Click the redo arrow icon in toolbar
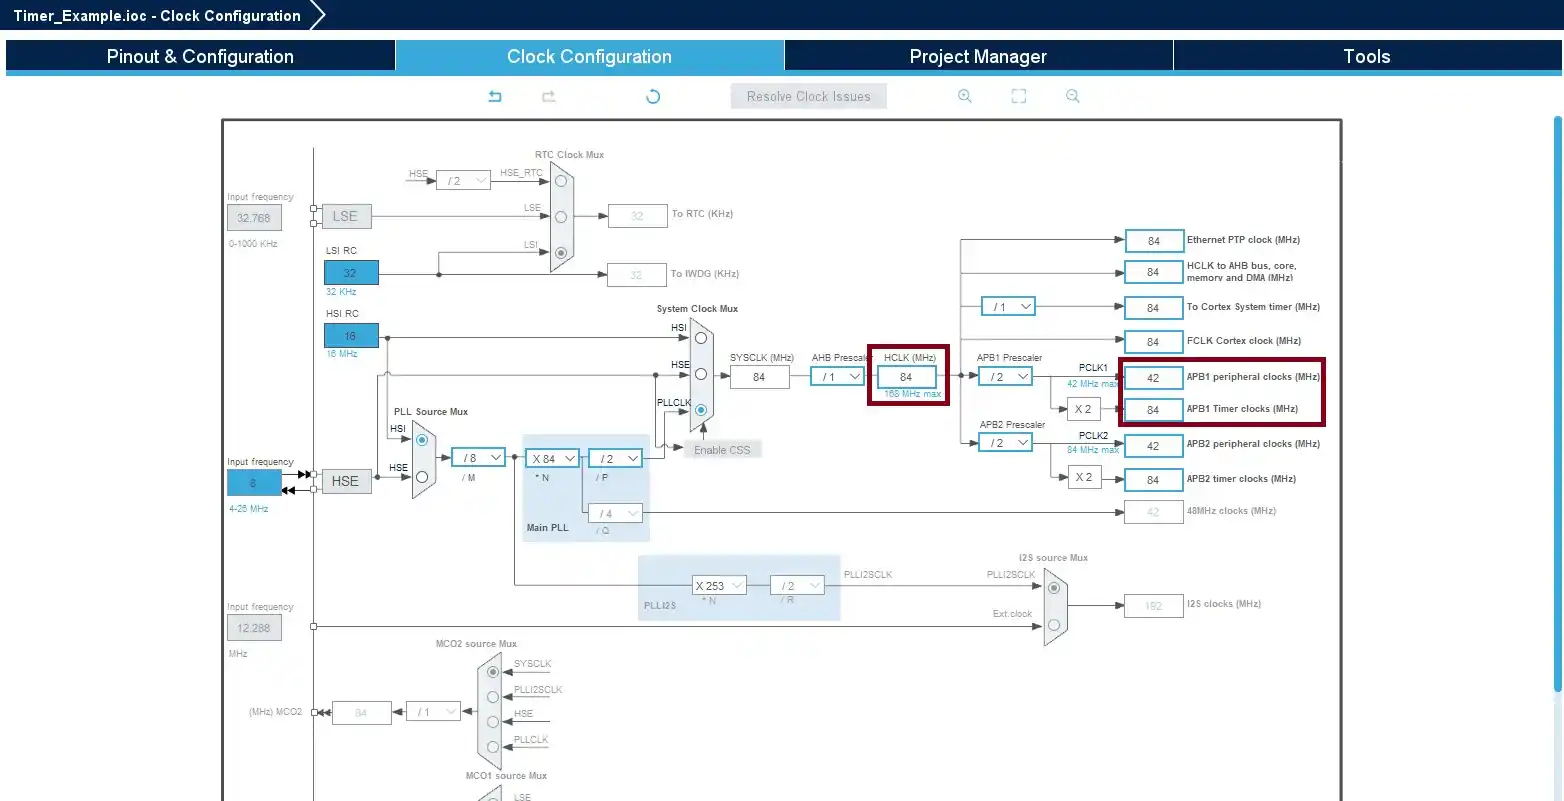The height and width of the screenshot is (801, 1564). click(x=548, y=96)
